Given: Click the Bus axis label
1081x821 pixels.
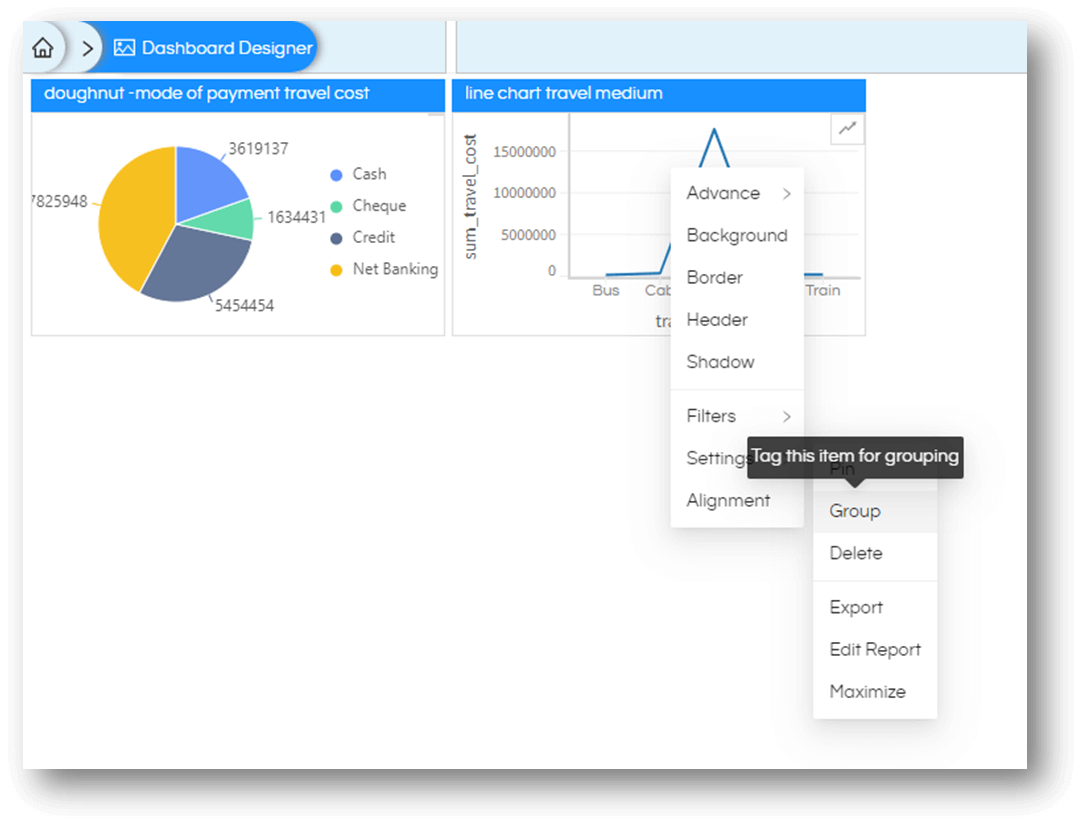Looking at the screenshot, I should click(x=605, y=290).
